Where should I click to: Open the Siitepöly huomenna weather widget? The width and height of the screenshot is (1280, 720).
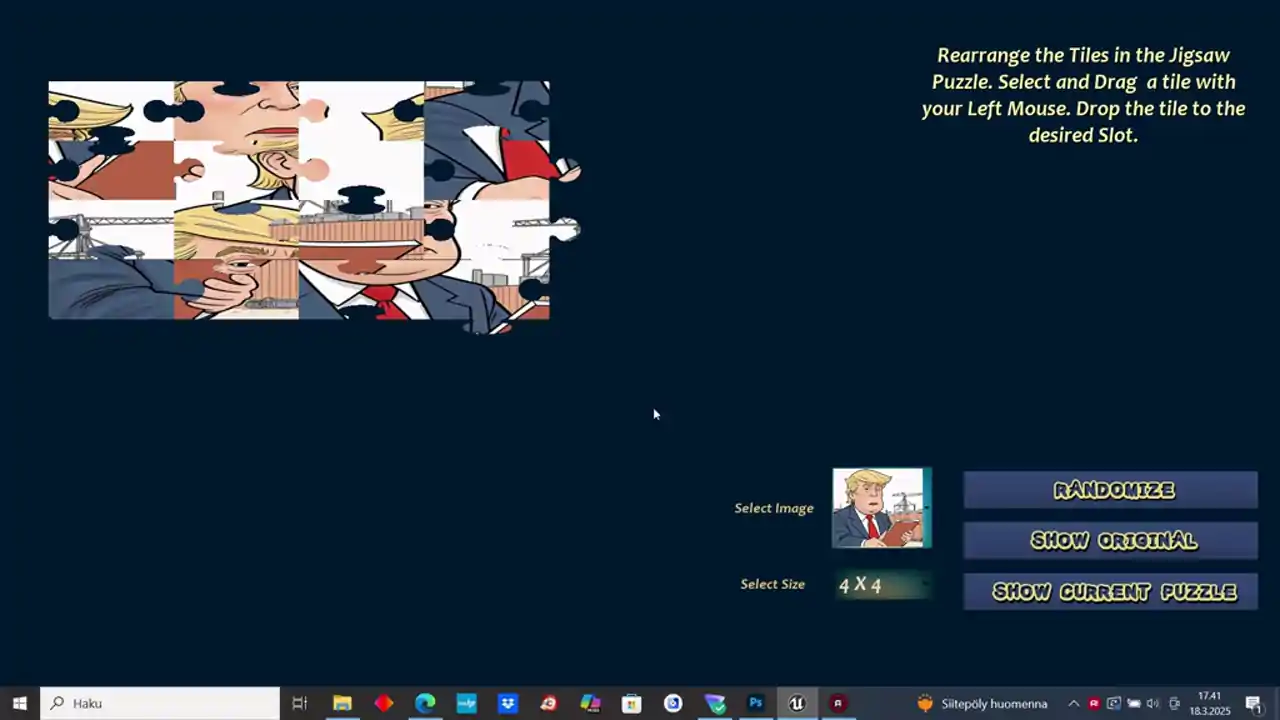click(982, 703)
